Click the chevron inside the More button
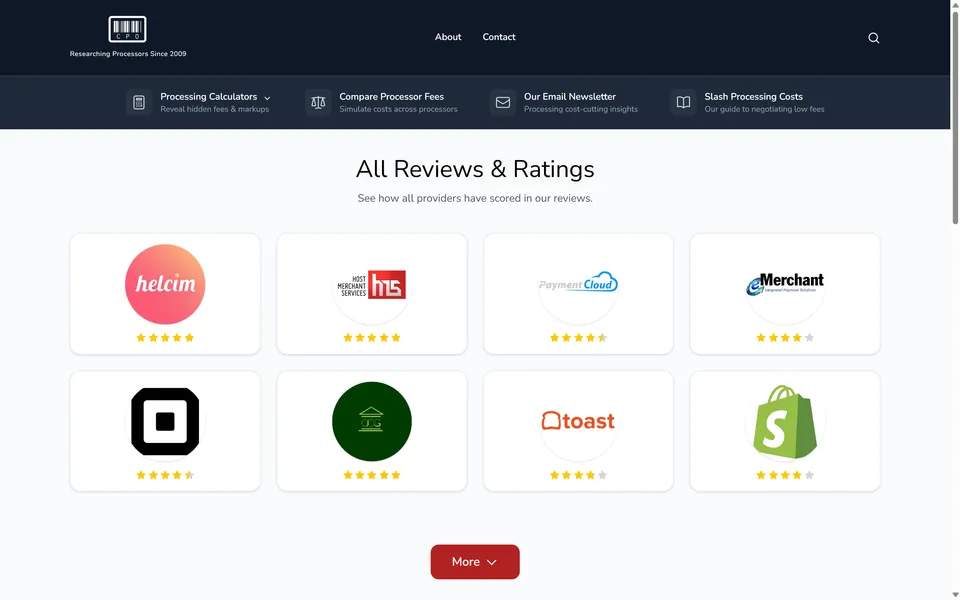Screen dimensions: 960x600 (492, 562)
